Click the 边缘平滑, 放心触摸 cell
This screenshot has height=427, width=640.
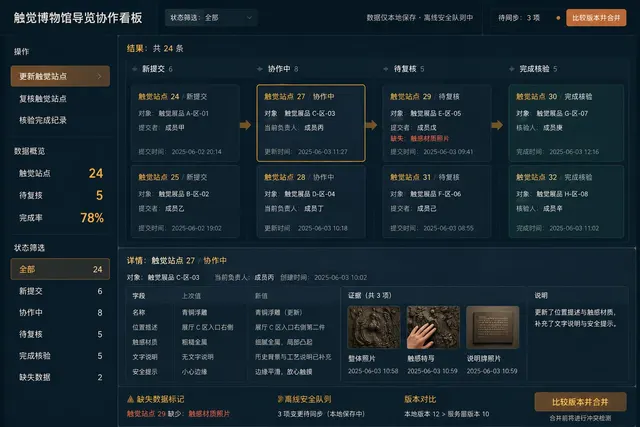coord(284,372)
